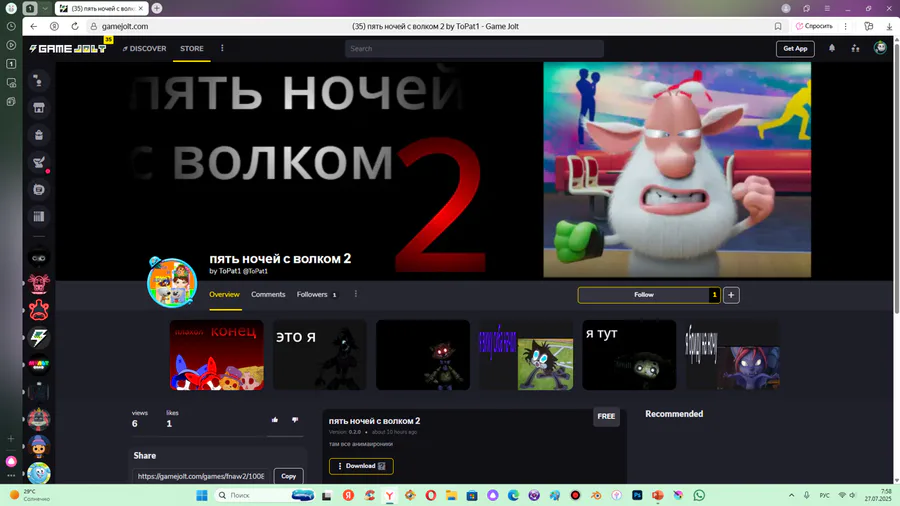Focus the Game Jolt search field
Viewport: 900px width, 506px height.
pos(474,49)
